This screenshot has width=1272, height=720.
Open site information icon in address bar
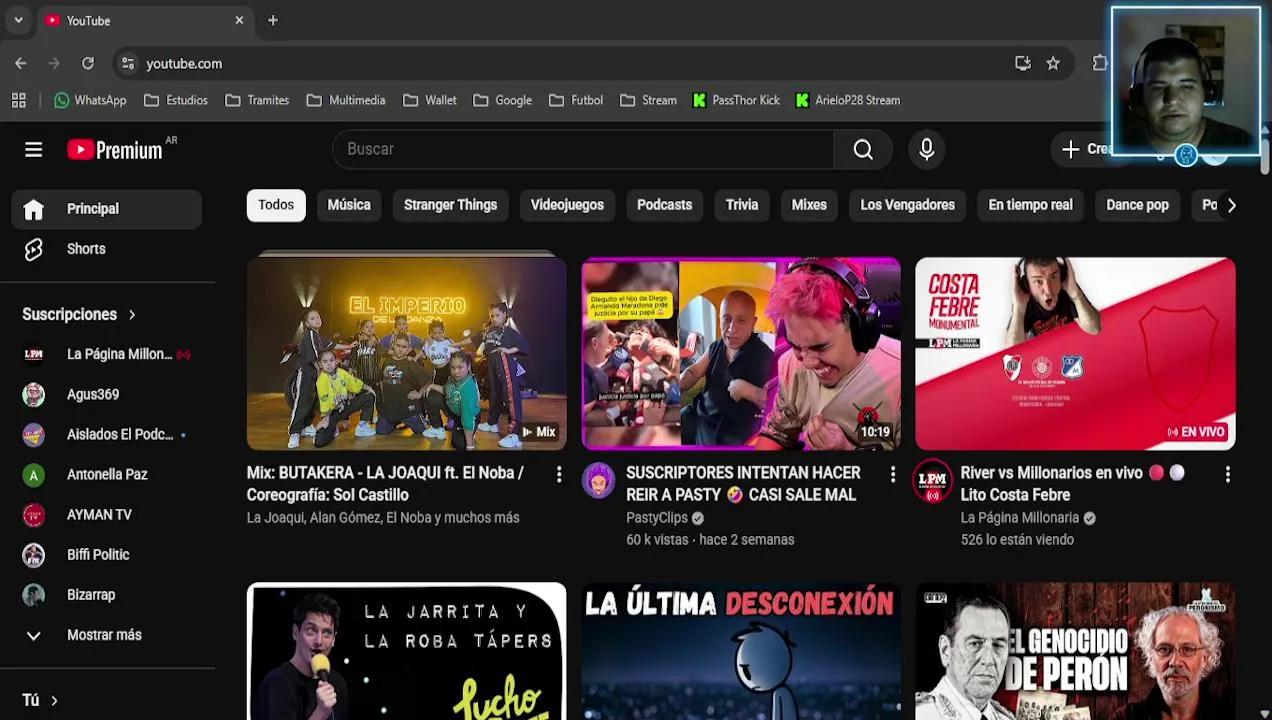[x=127, y=63]
